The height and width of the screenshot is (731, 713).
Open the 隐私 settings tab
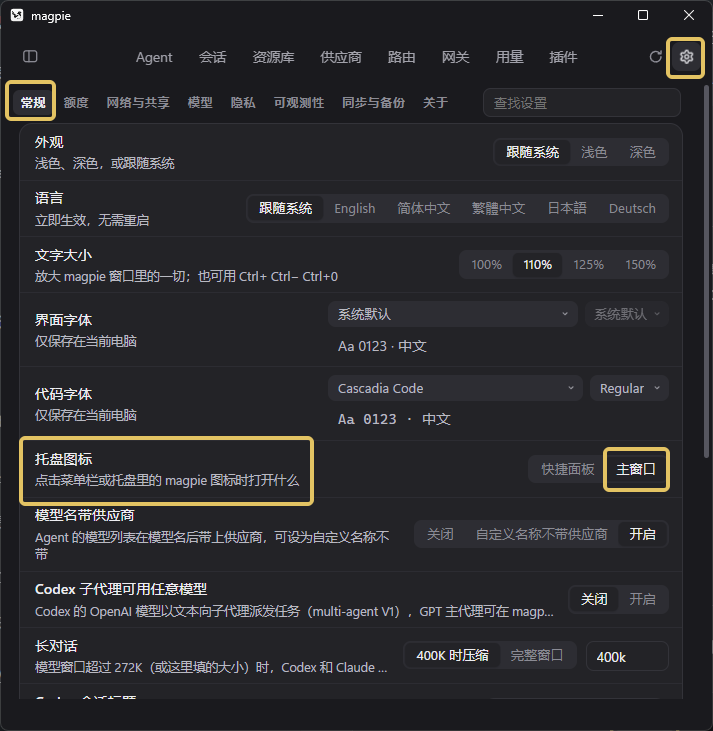(x=243, y=103)
